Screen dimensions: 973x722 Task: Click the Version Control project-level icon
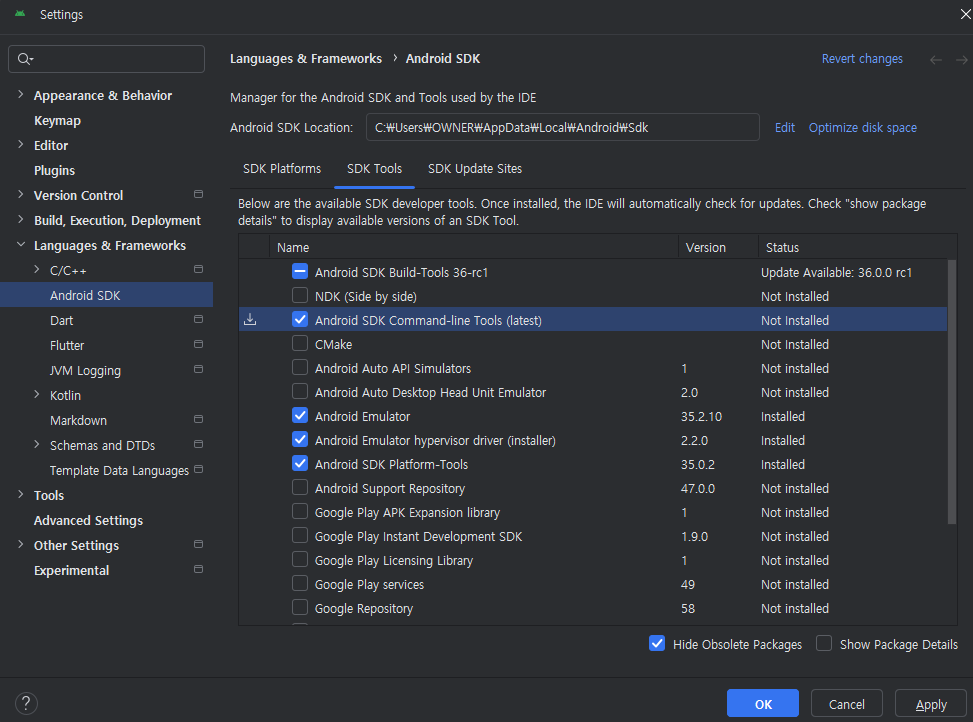pos(199,194)
